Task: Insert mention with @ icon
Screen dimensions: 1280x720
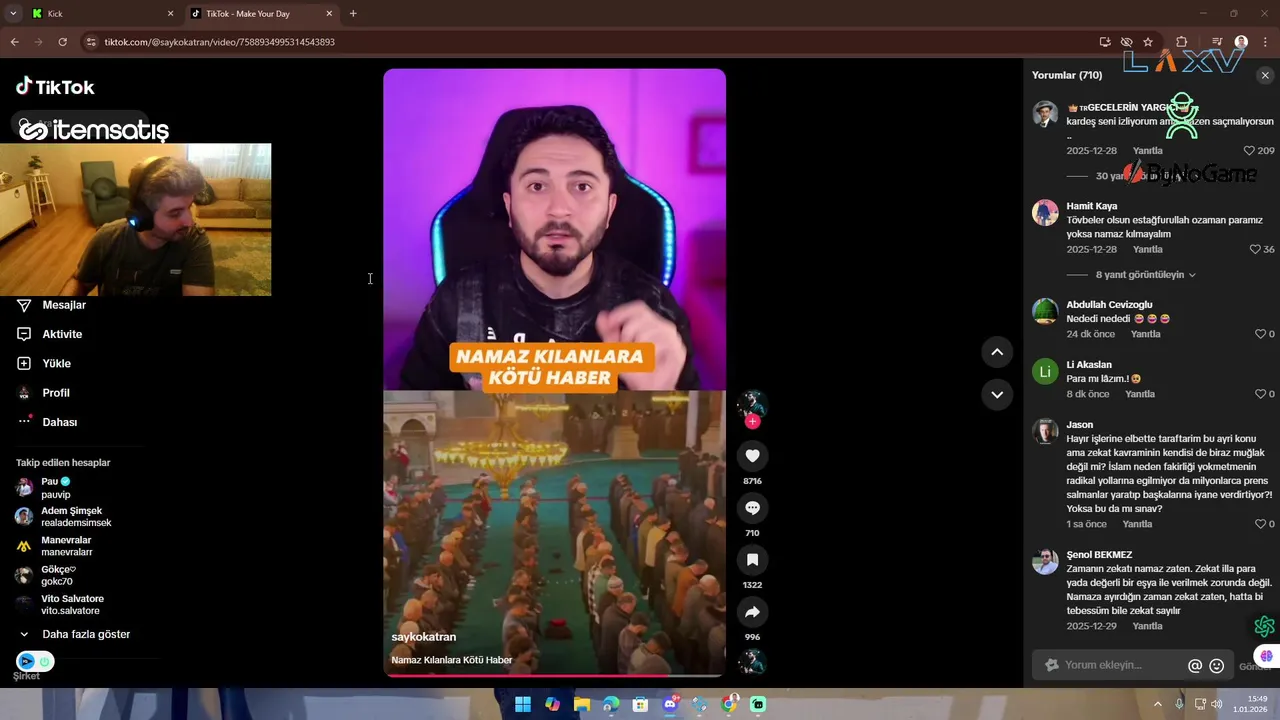Action: (x=1195, y=666)
